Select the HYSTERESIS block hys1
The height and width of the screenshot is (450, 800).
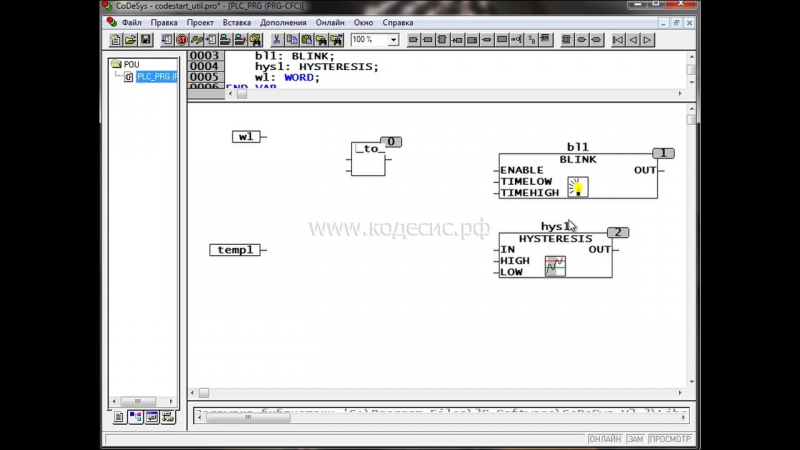point(555,240)
